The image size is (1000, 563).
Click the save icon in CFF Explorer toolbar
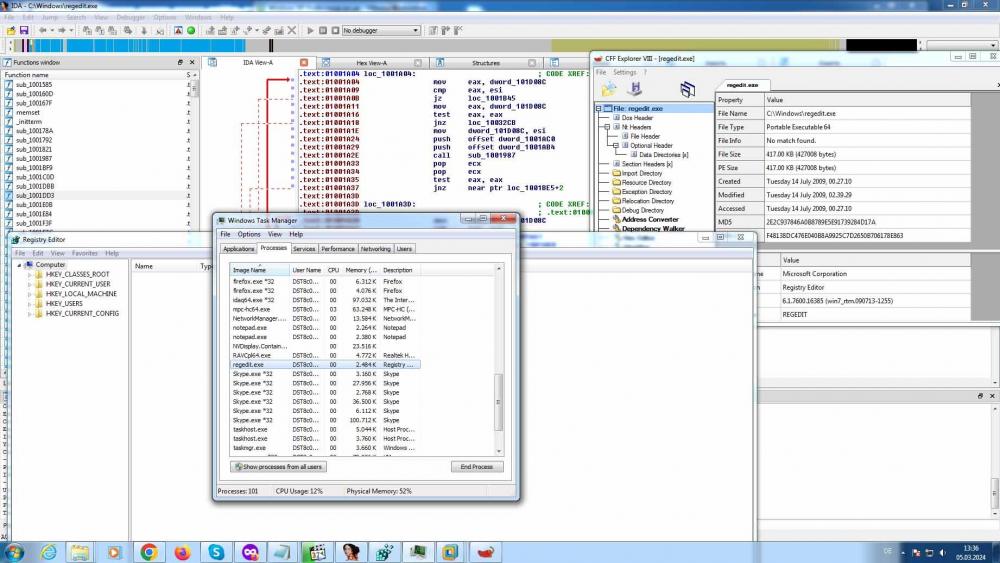[x=633, y=89]
